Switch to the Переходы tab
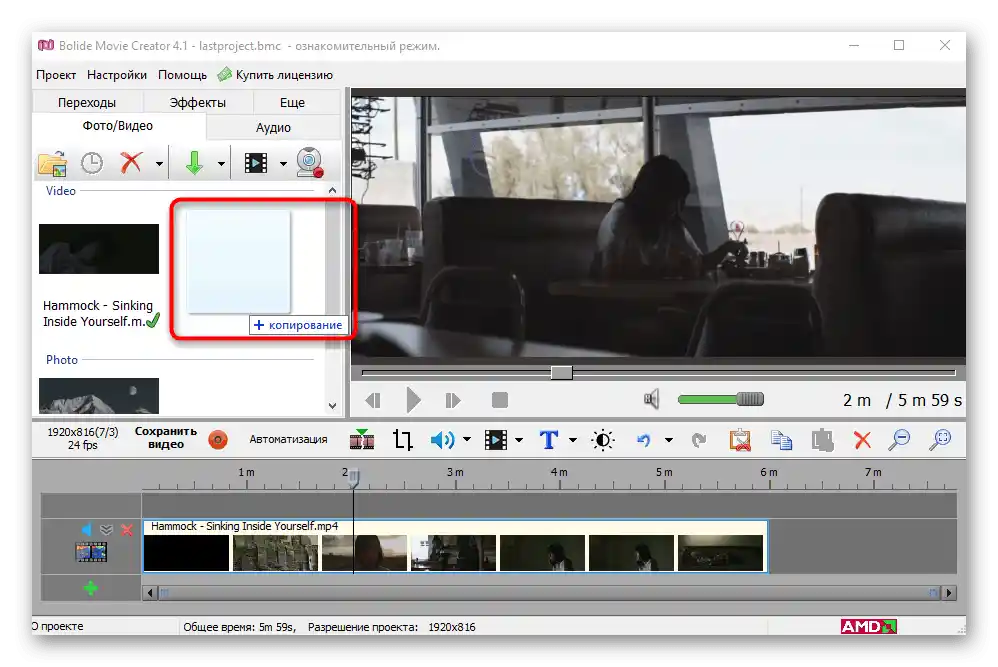Screen dimensions: 998x667 [87, 102]
